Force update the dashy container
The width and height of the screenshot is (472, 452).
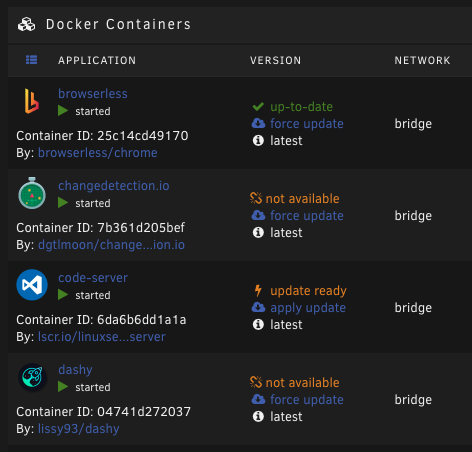(307, 400)
